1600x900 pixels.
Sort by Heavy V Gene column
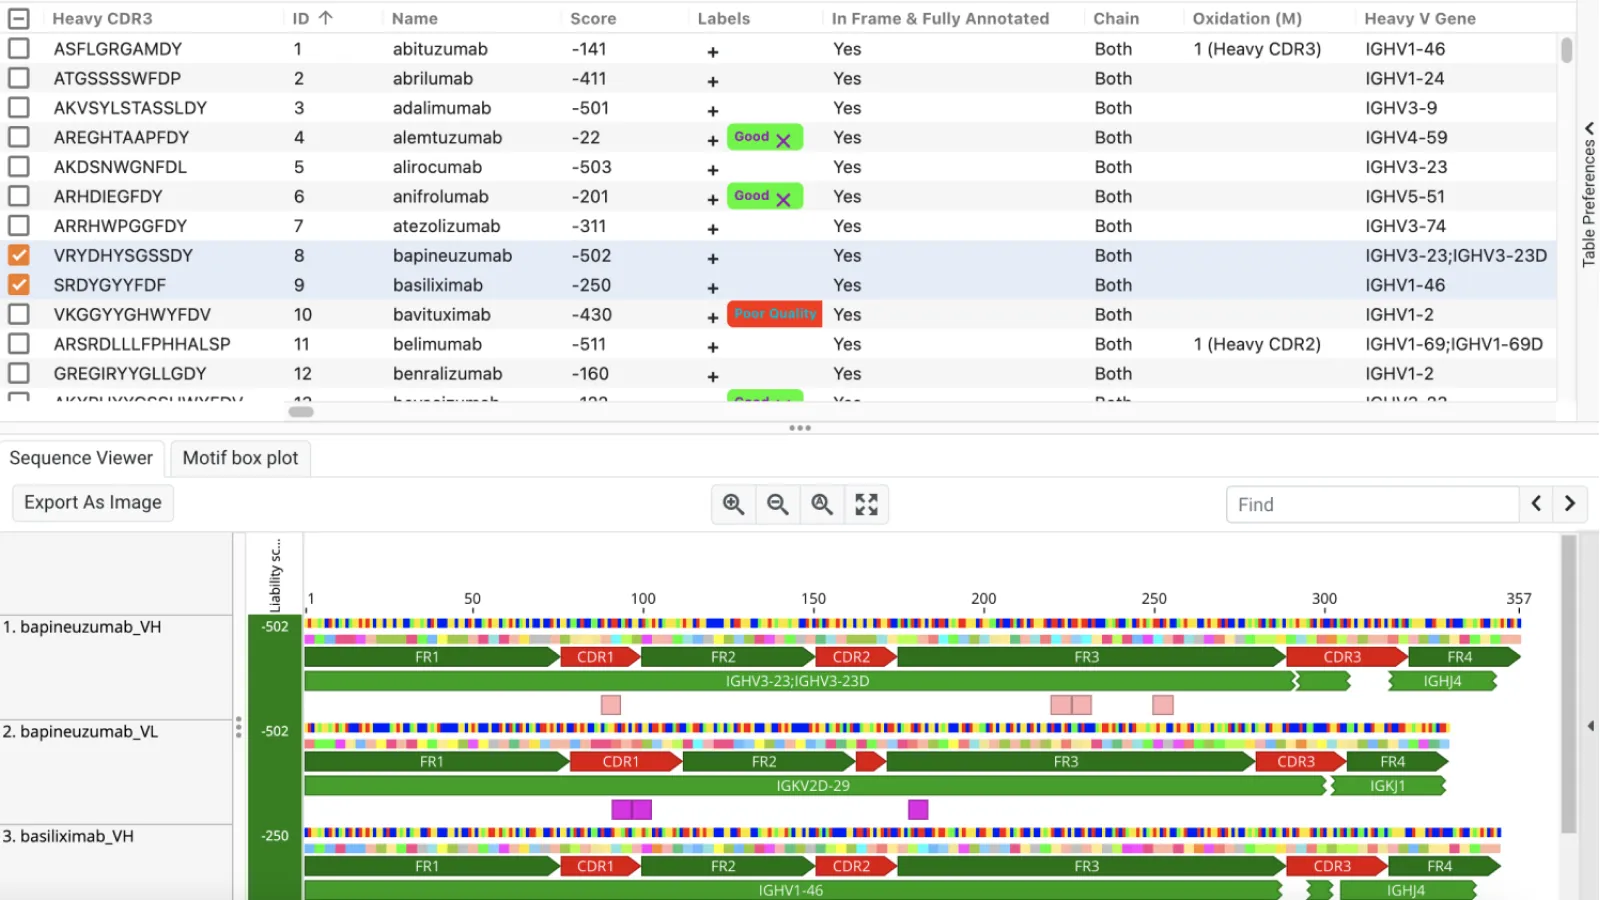pyautogui.click(x=1420, y=18)
